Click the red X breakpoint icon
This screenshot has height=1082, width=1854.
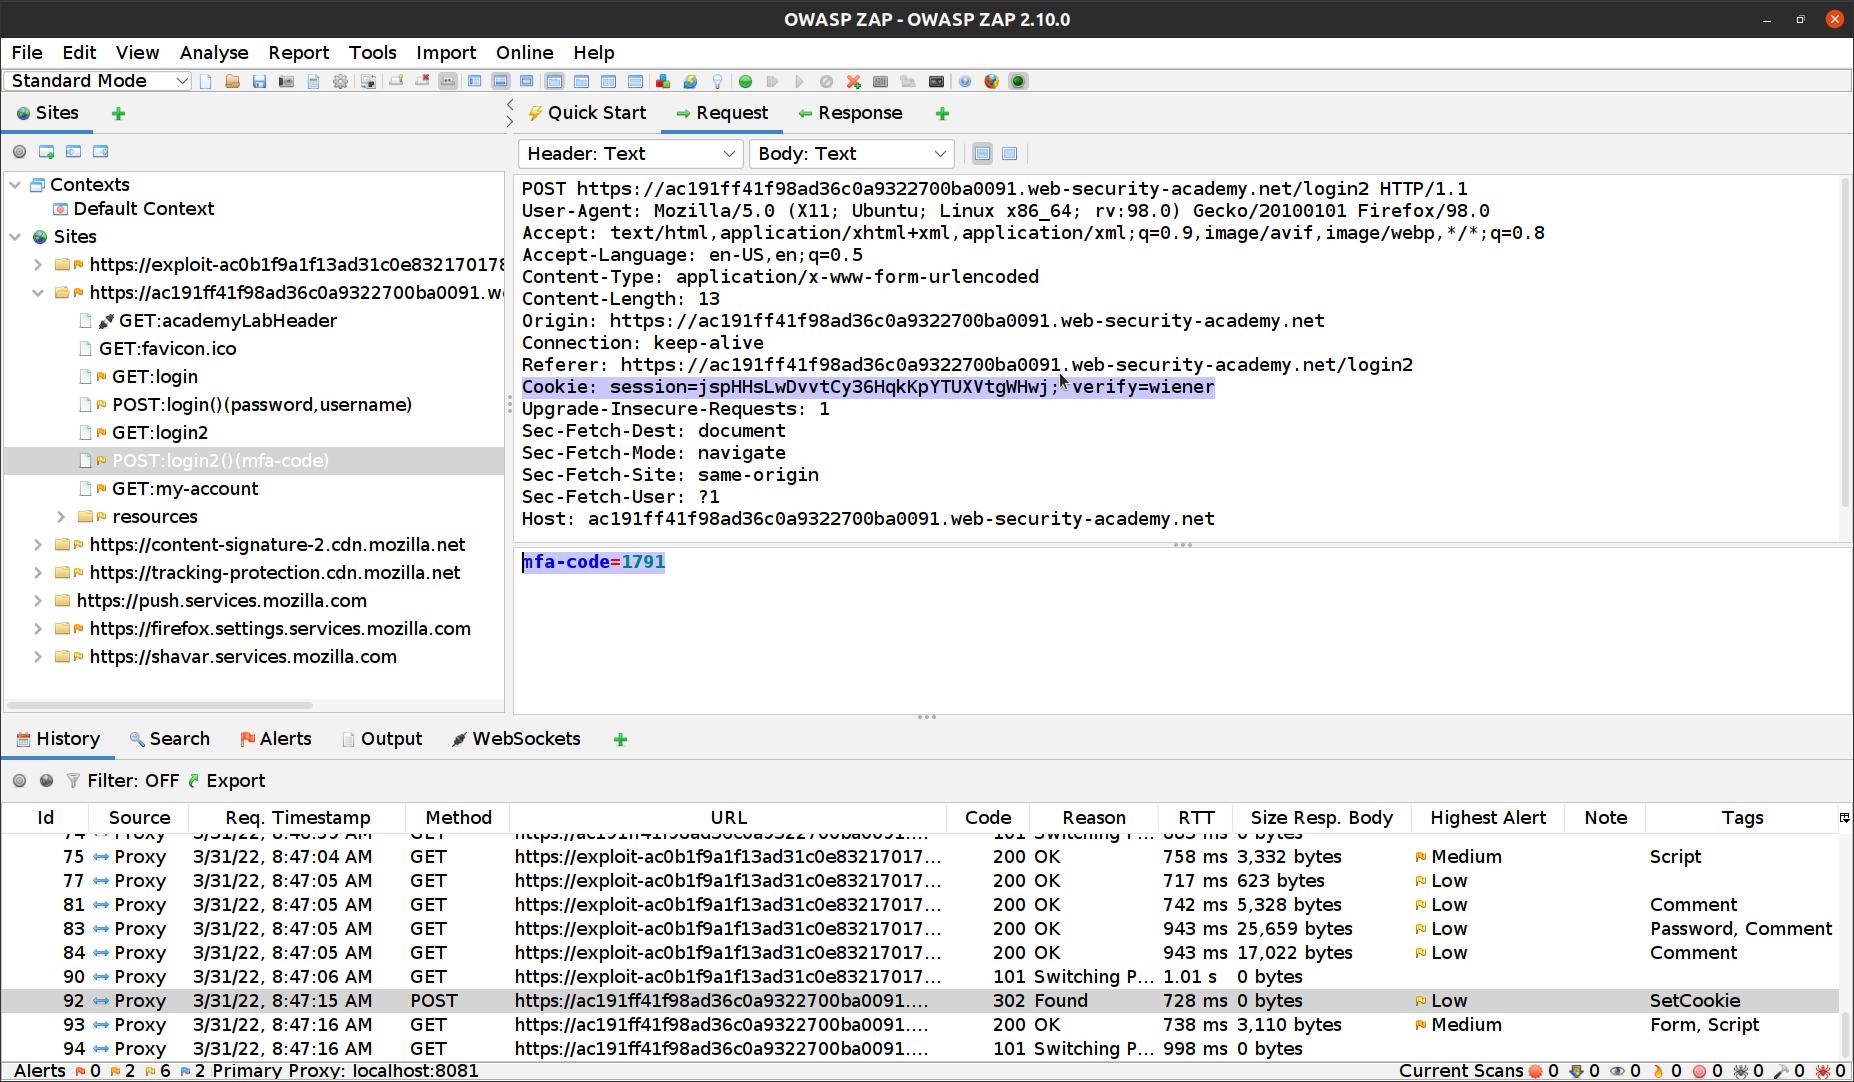click(853, 82)
